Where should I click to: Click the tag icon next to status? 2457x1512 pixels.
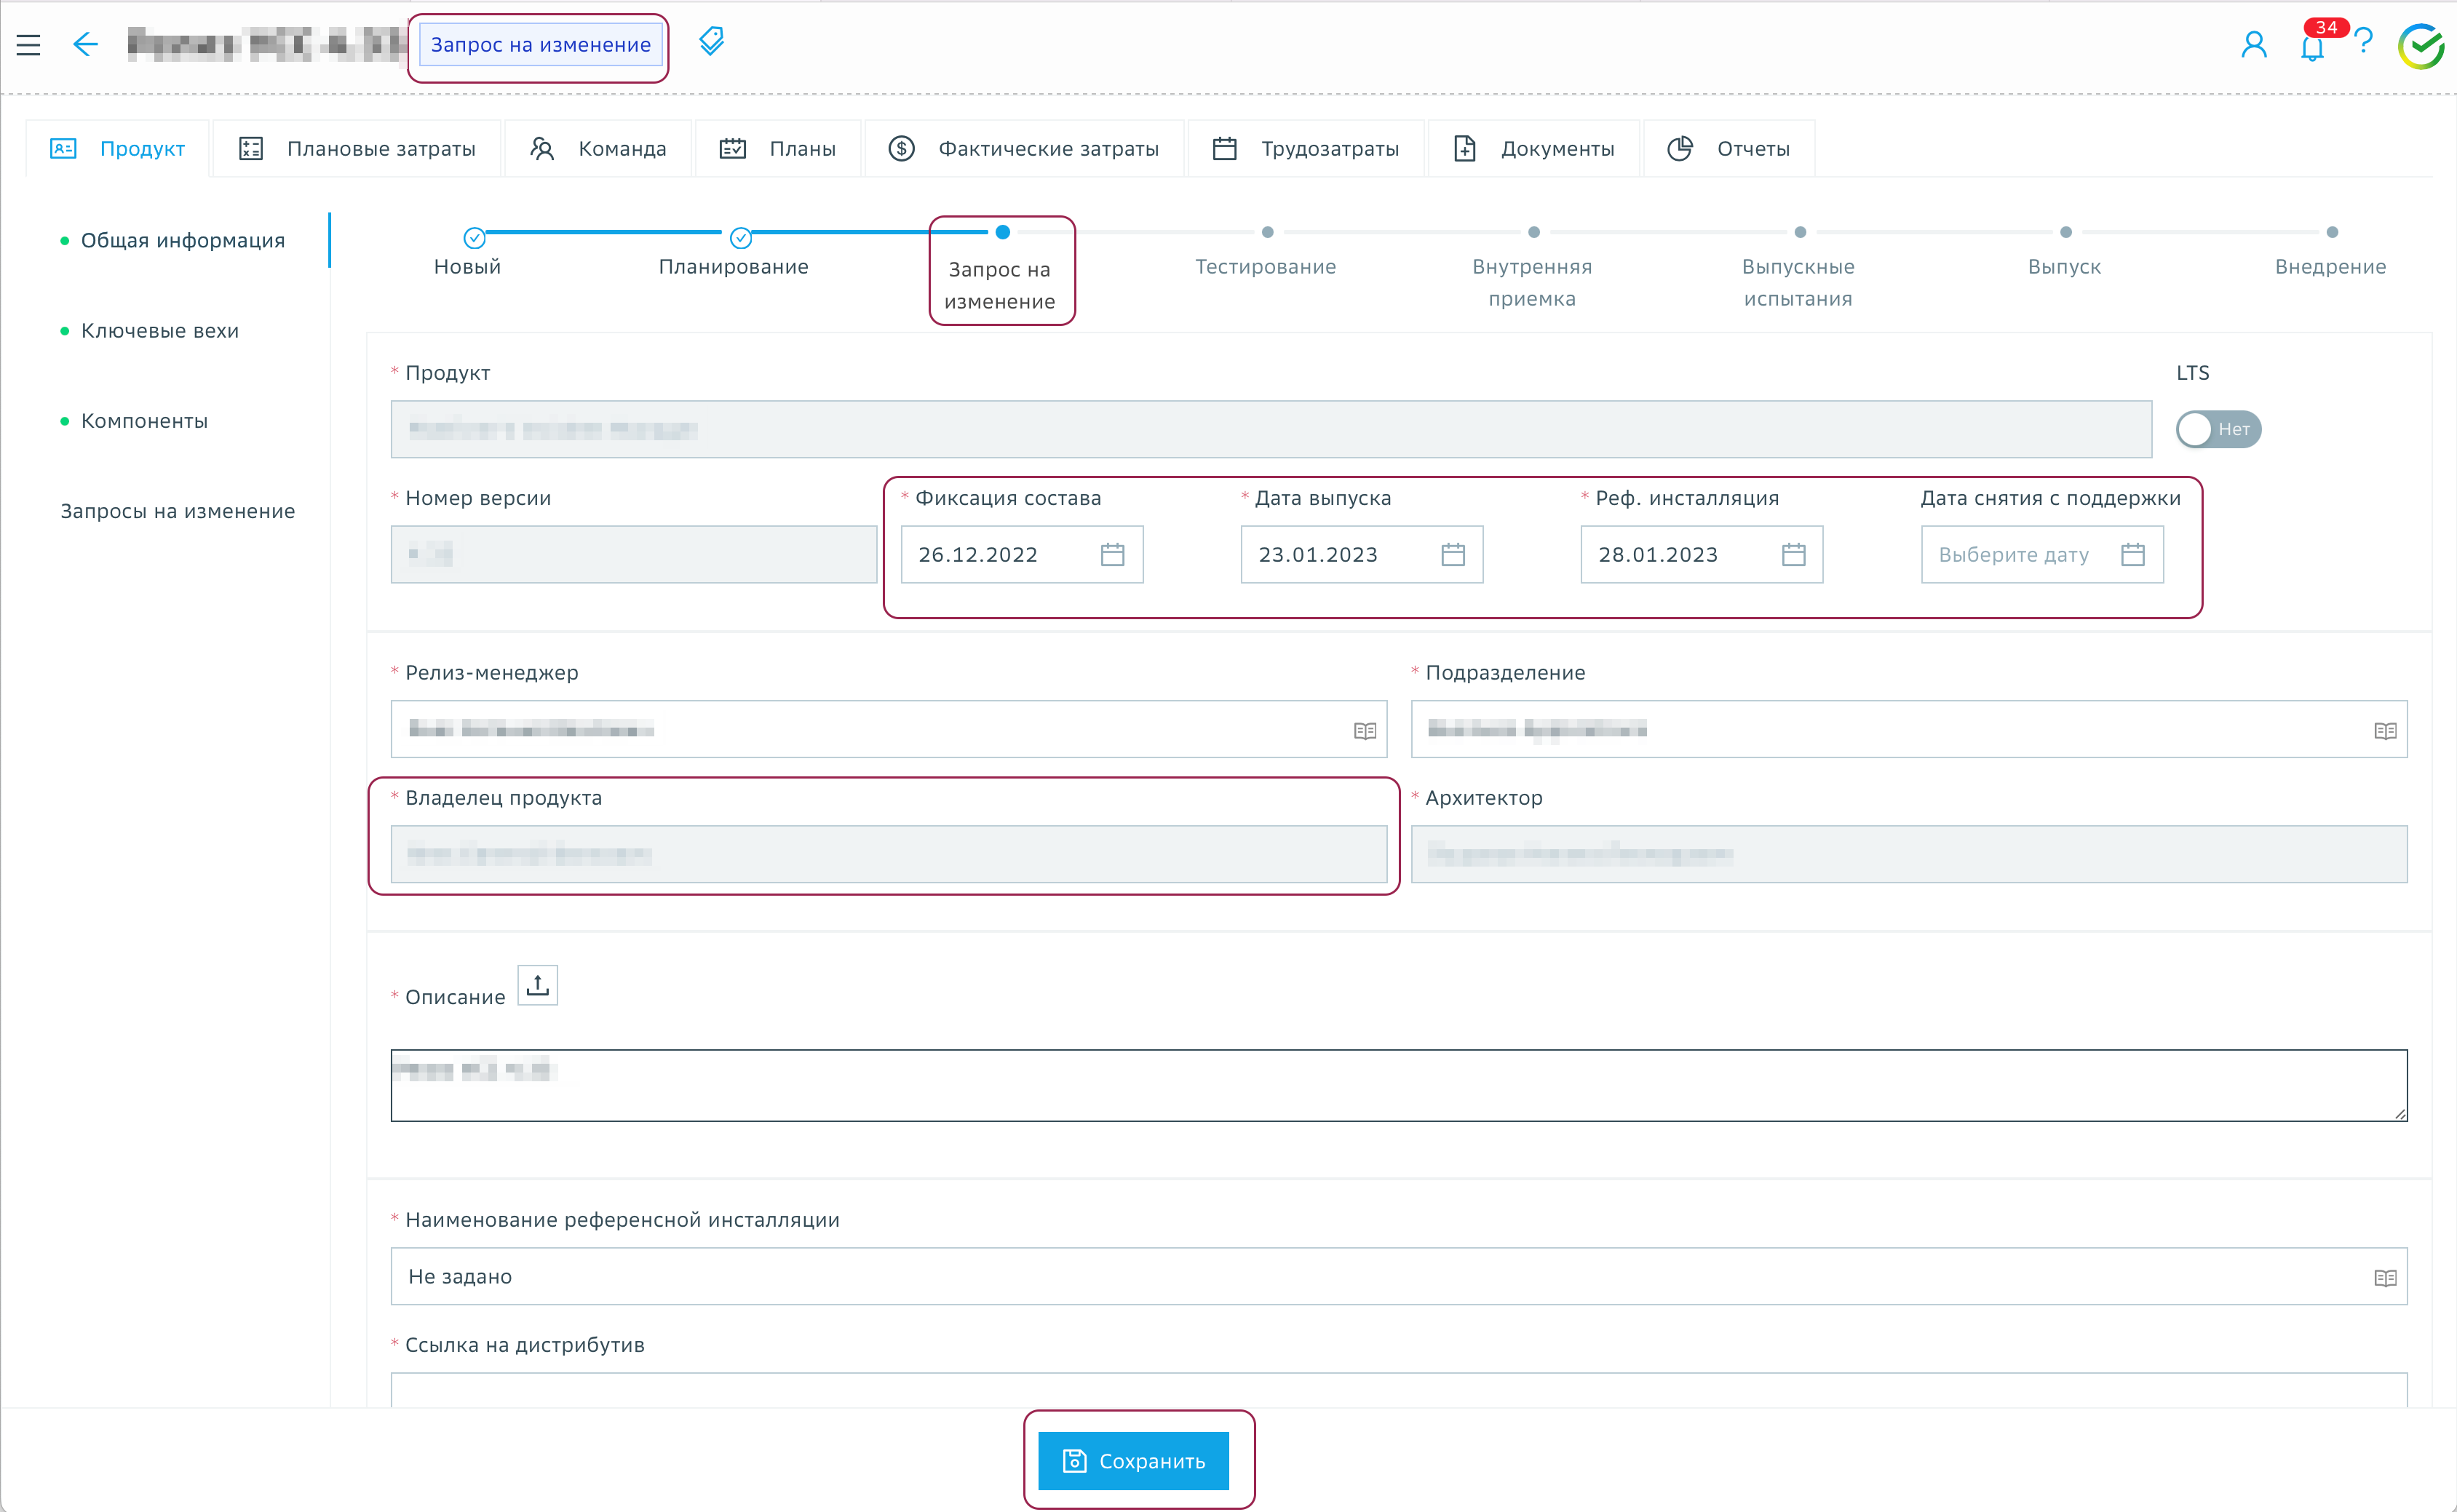[711, 42]
